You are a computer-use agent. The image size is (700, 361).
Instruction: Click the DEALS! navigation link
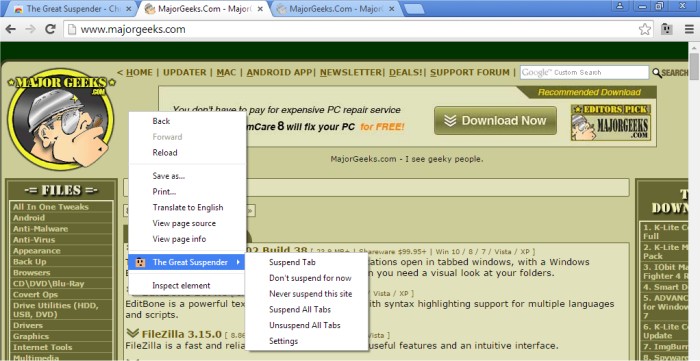(x=406, y=72)
